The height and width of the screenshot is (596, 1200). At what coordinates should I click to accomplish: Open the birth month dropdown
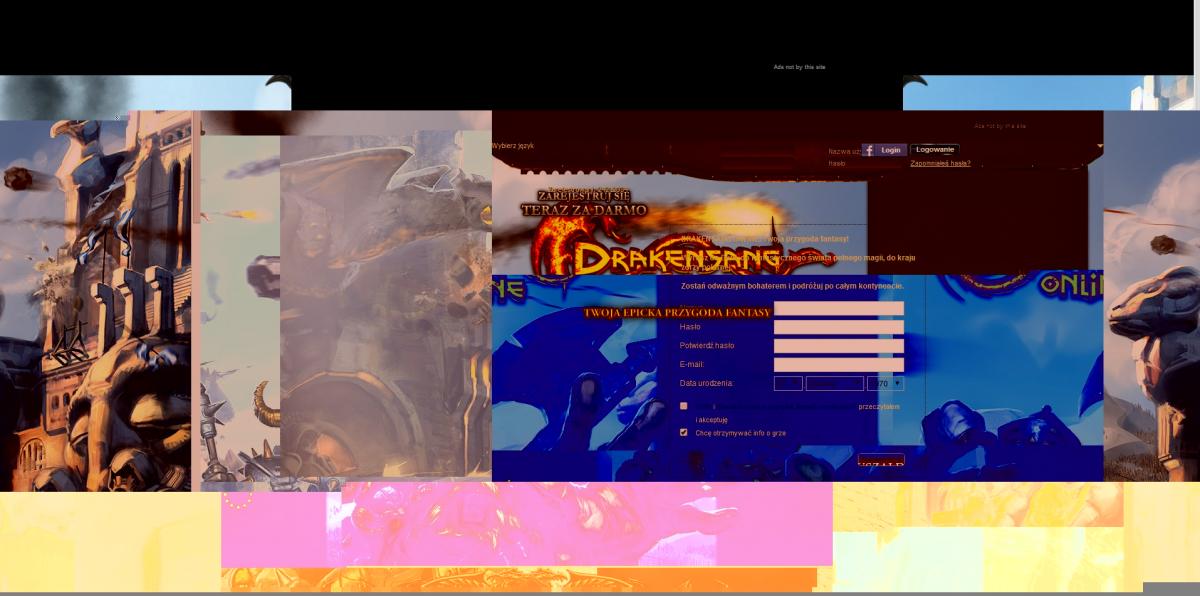[x=835, y=383]
